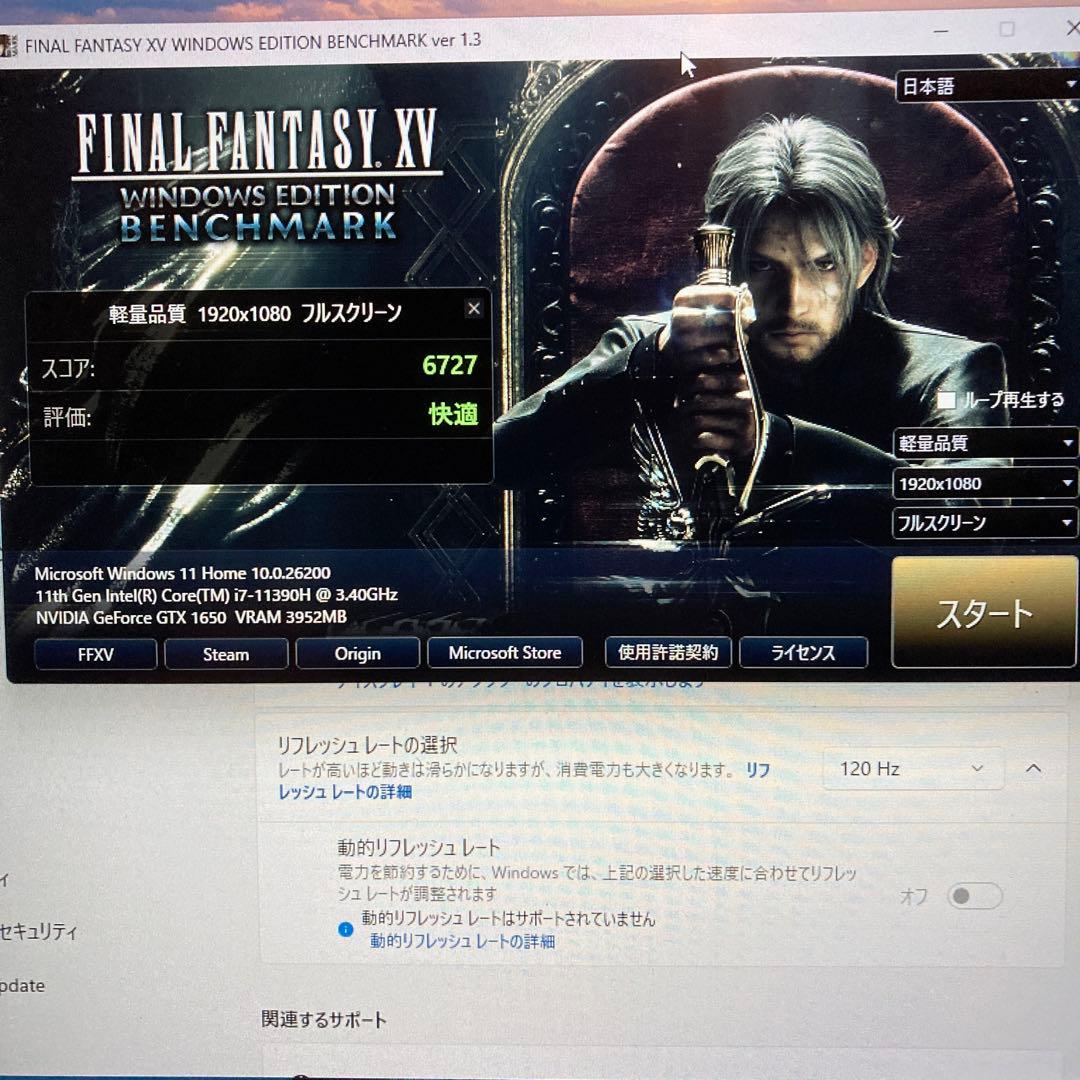Open the 日本語 language dropdown

point(985,87)
